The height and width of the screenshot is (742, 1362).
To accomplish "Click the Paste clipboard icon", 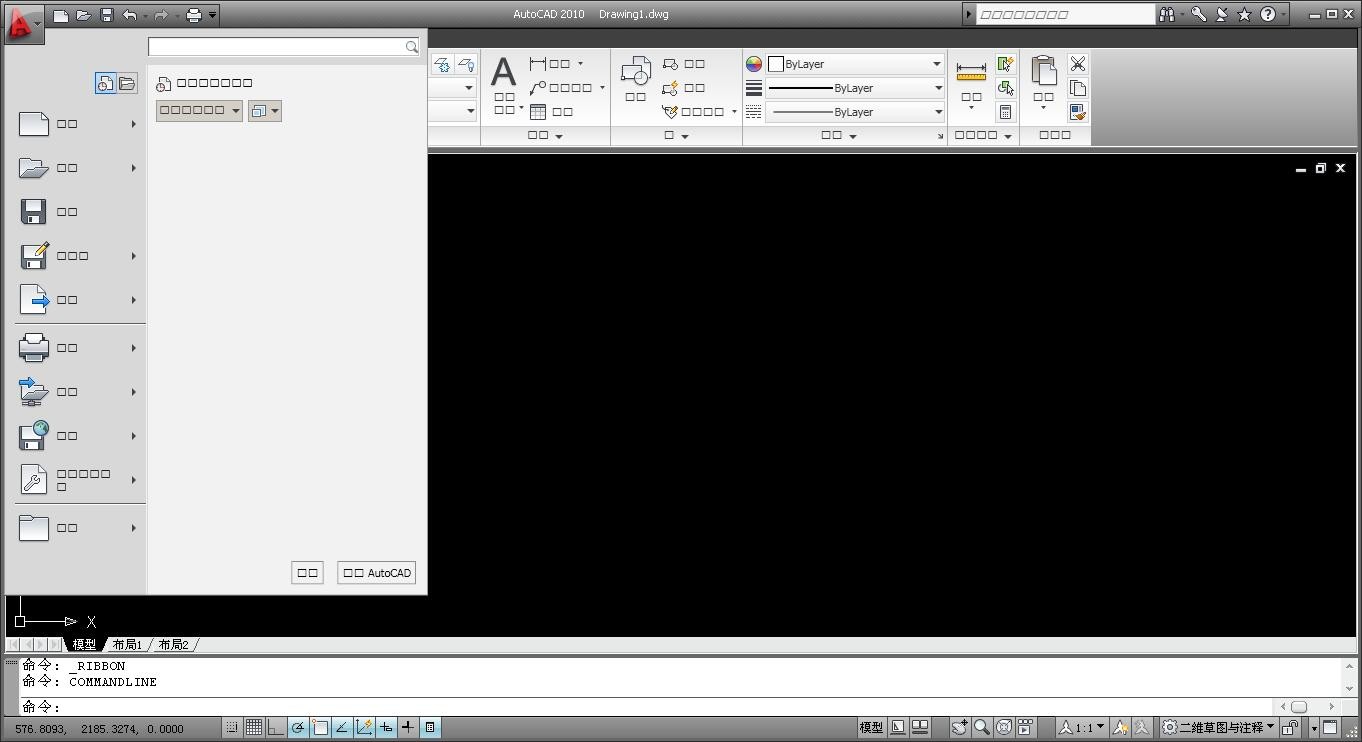I will point(1043,71).
